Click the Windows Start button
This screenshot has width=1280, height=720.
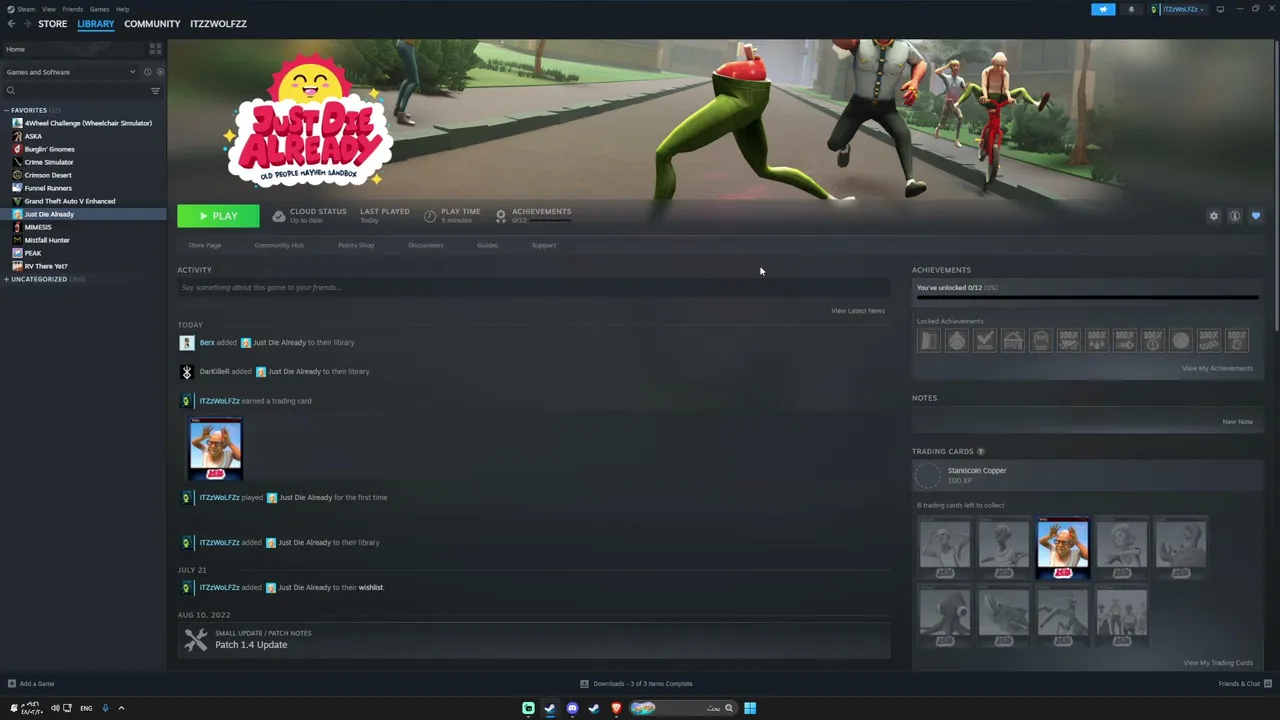pyautogui.click(x=750, y=708)
